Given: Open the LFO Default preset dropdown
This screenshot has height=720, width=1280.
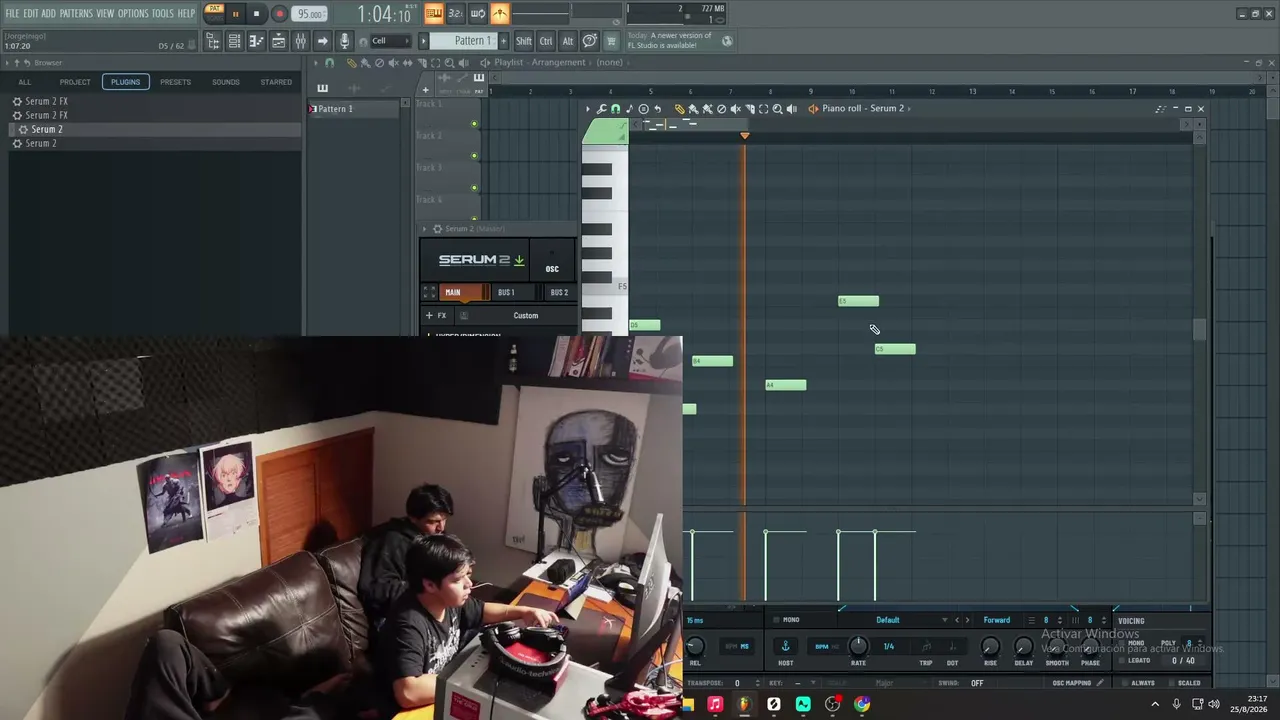Looking at the screenshot, I should [x=888, y=620].
